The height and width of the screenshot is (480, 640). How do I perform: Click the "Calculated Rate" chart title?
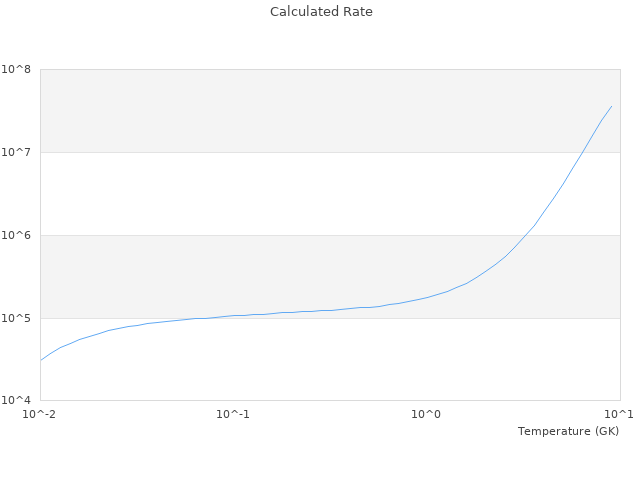[x=320, y=12]
